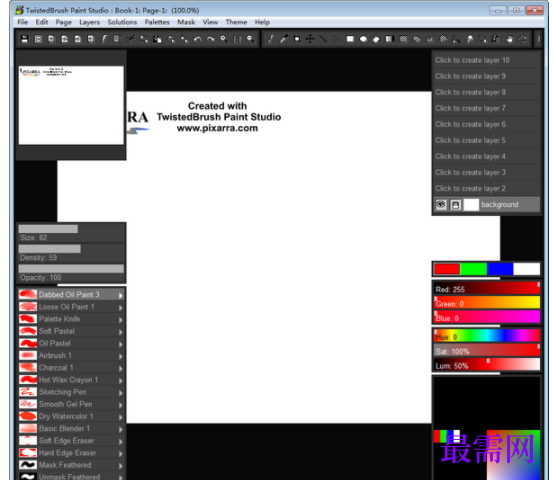Screen dimensions: 553x480
Task: Select the Soft Edge Eraser brush
Action: 71,441
